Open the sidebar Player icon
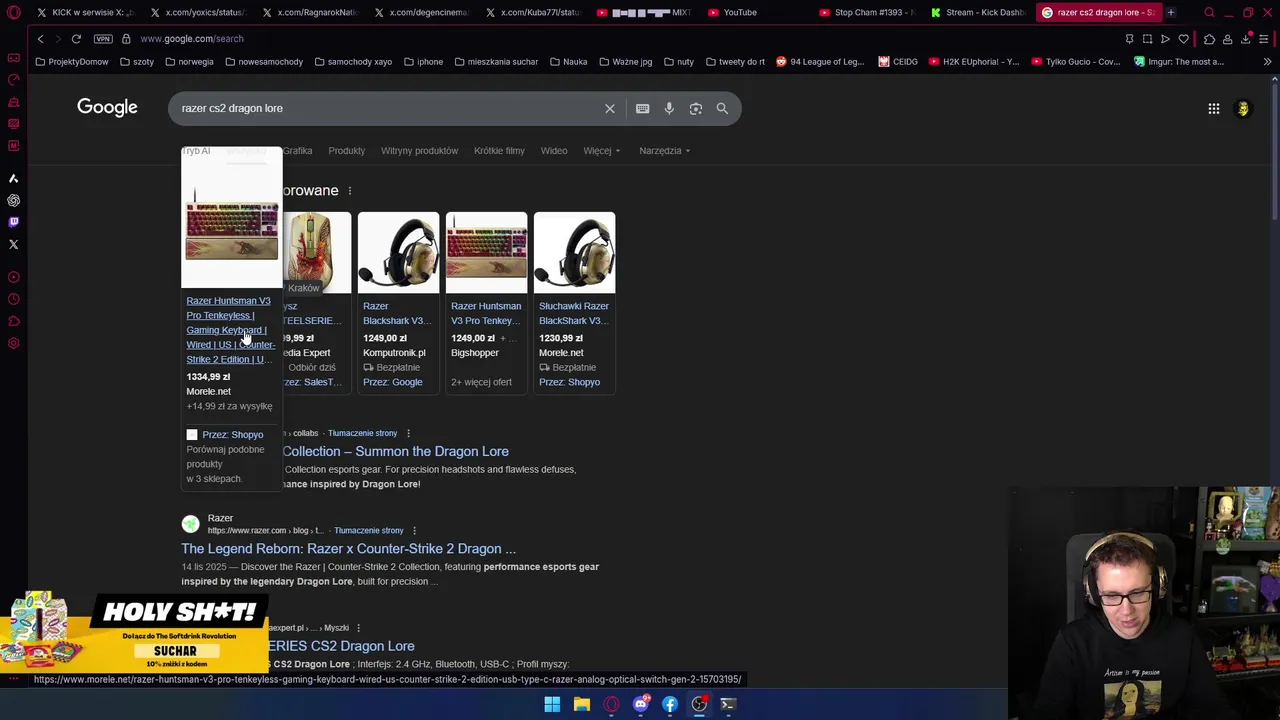Screen dimensions: 1280x720 [13, 277]
